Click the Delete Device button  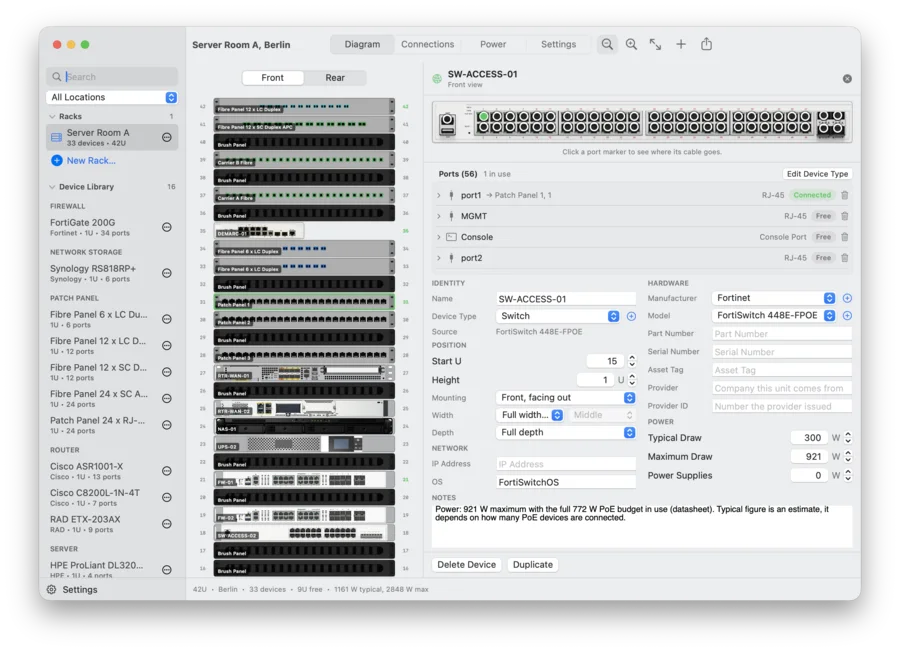pyautogui.click(x=467, y=565)
